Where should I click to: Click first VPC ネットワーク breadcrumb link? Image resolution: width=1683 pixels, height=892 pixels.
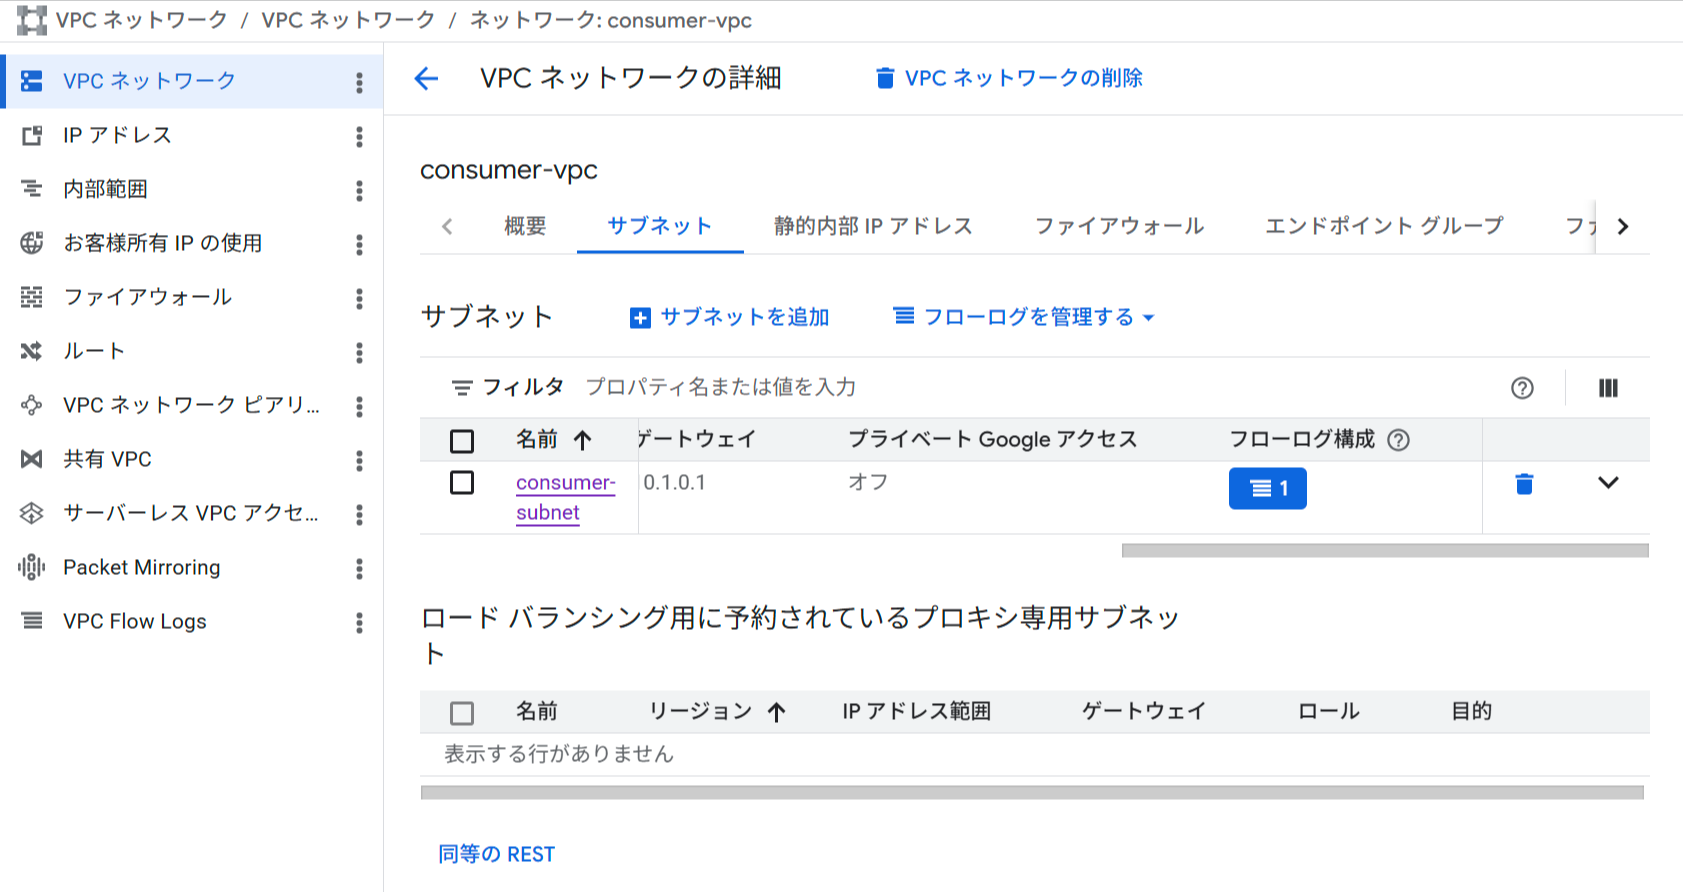click(142, 20)
